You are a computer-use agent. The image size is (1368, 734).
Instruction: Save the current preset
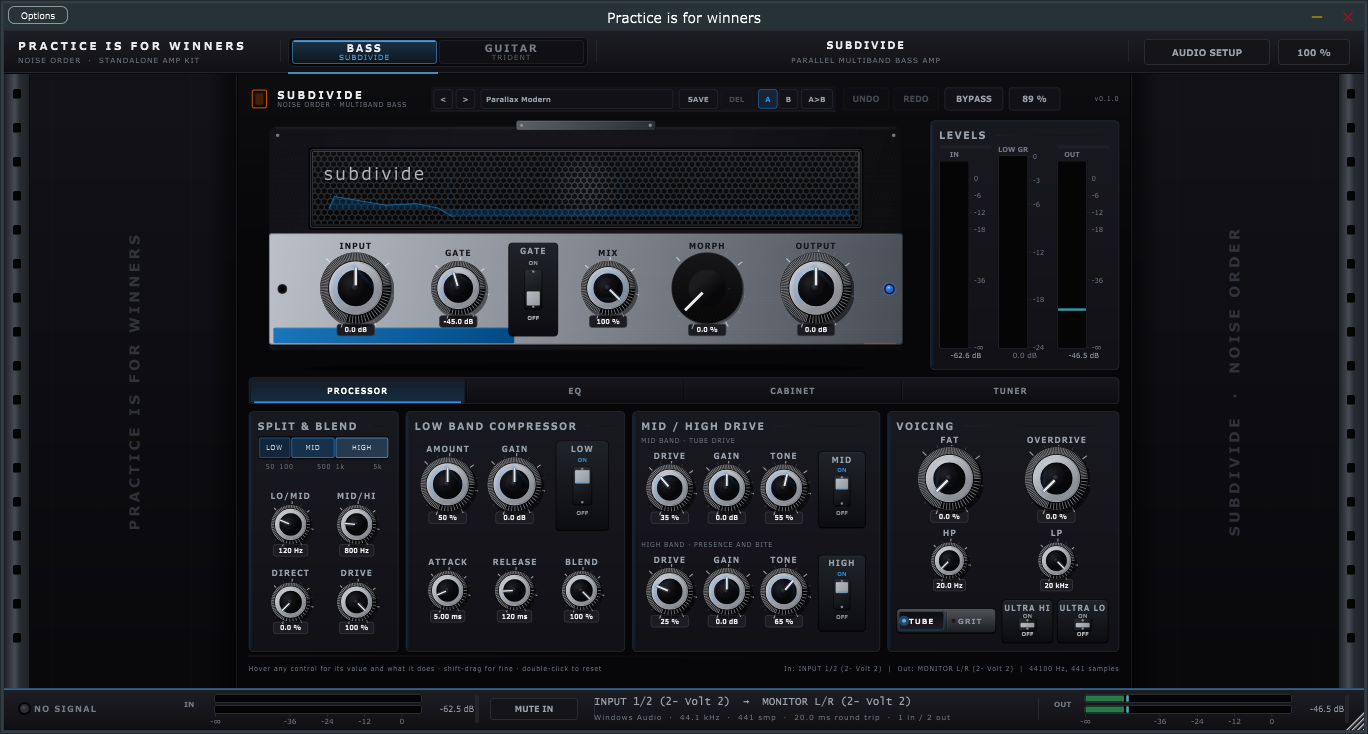click(x=698, y=99)
